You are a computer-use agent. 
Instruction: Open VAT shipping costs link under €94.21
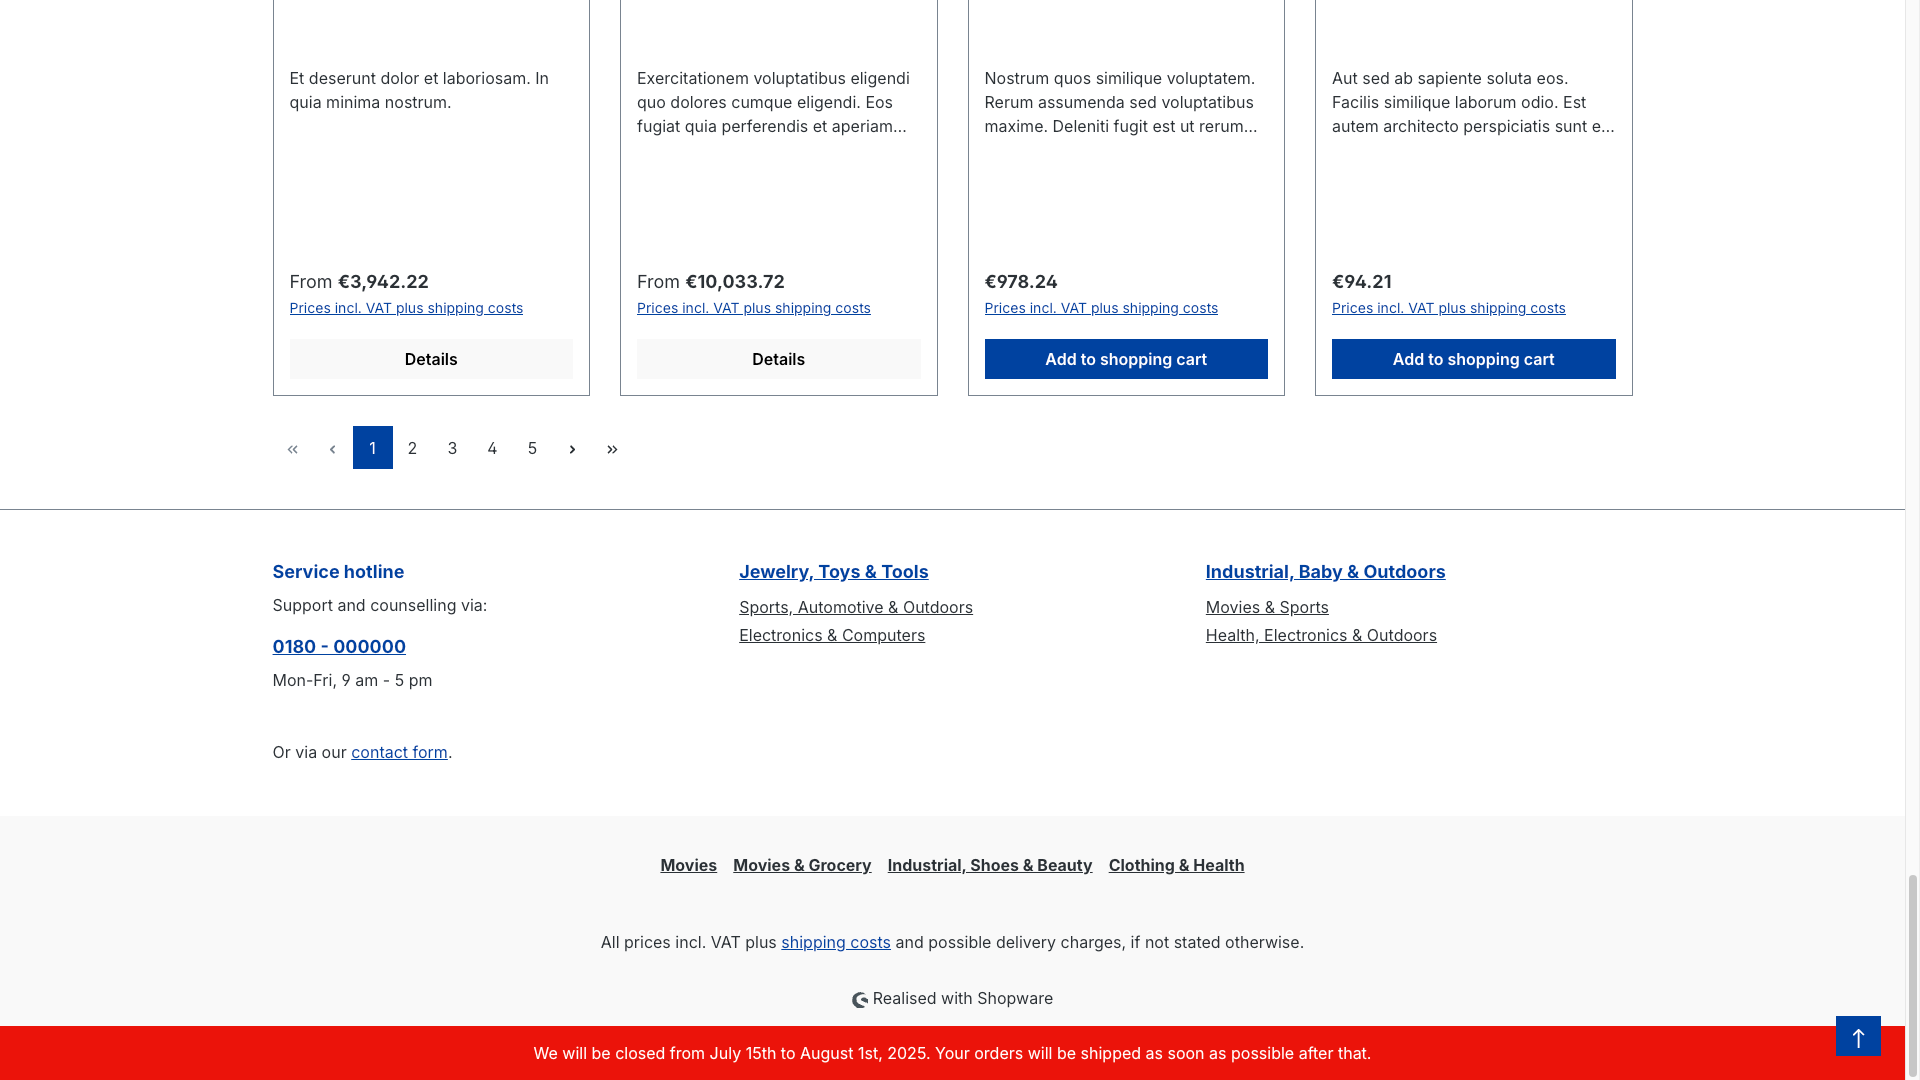[1448, 308]
